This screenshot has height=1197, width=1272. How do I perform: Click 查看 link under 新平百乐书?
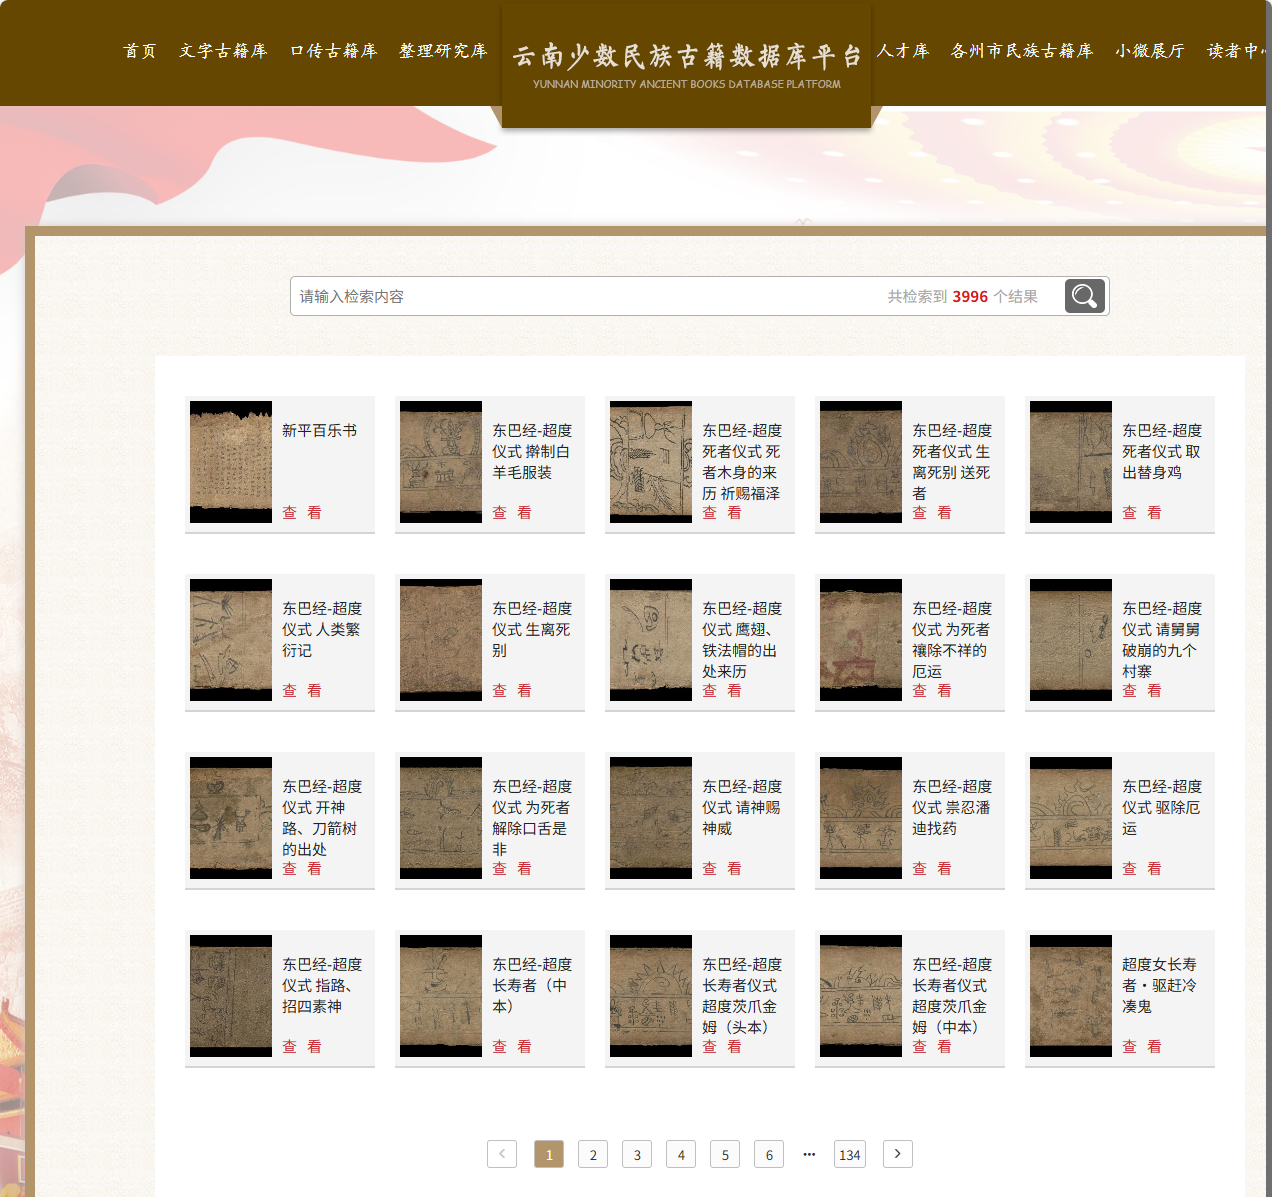[302, 513]
